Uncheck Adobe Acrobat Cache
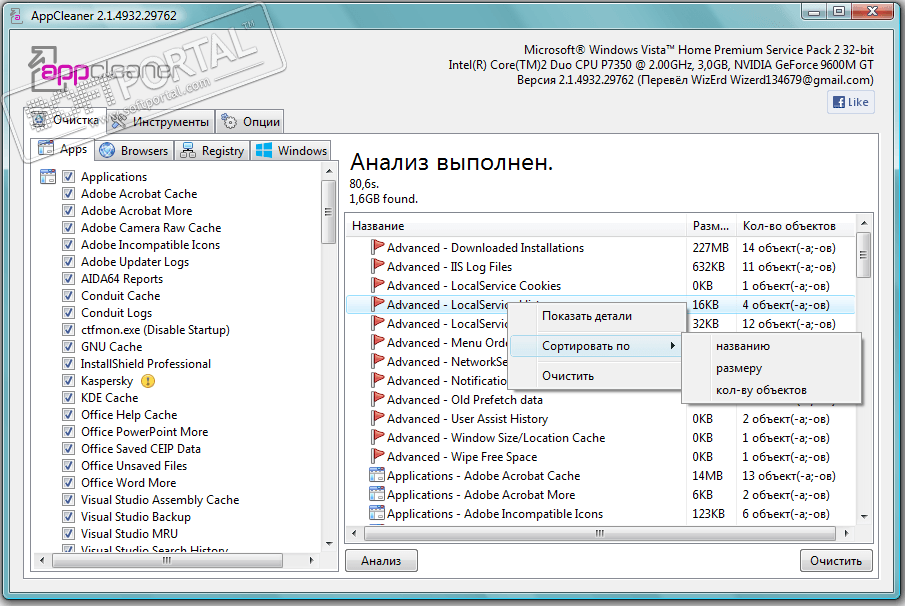Viewport: 905px width, 606px height. [68, 193]
